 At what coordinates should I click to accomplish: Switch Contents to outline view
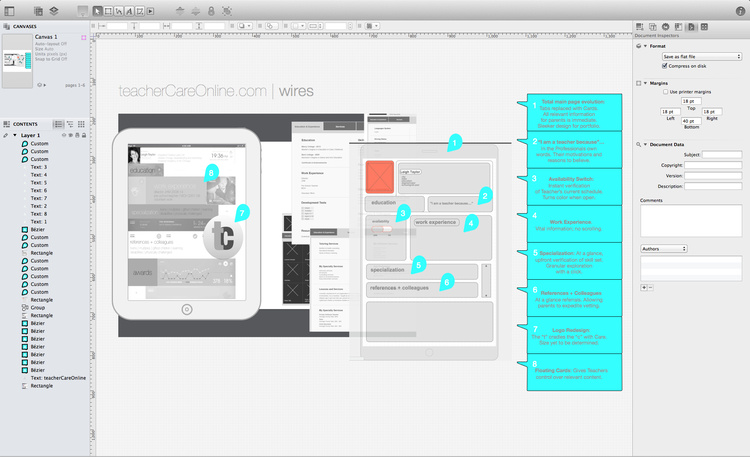click(70, 124)
